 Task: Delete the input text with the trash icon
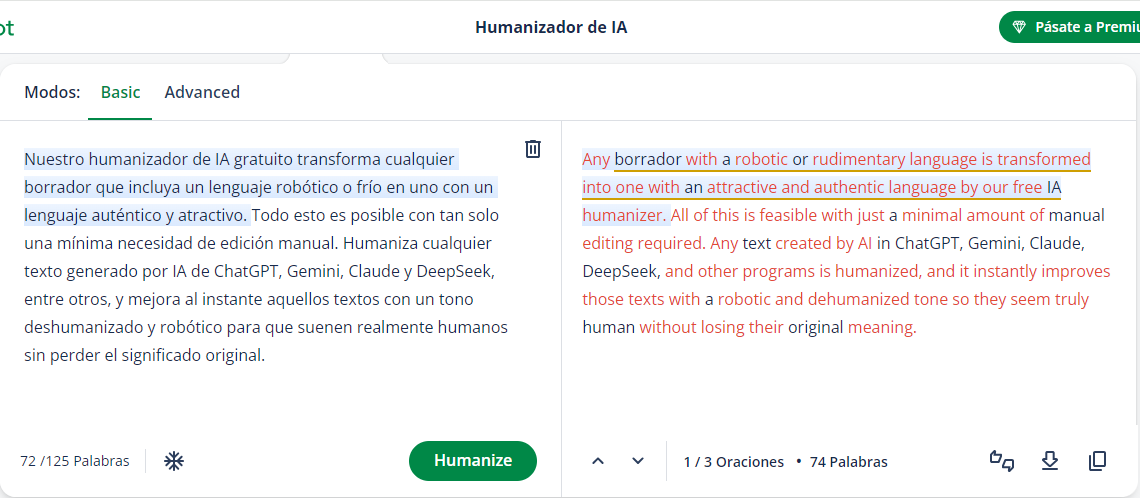pyautogui.click(x=533, y=149)
